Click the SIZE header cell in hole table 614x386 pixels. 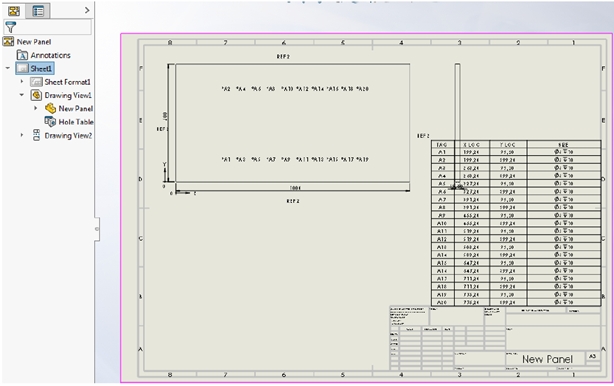tap(564, 144)
